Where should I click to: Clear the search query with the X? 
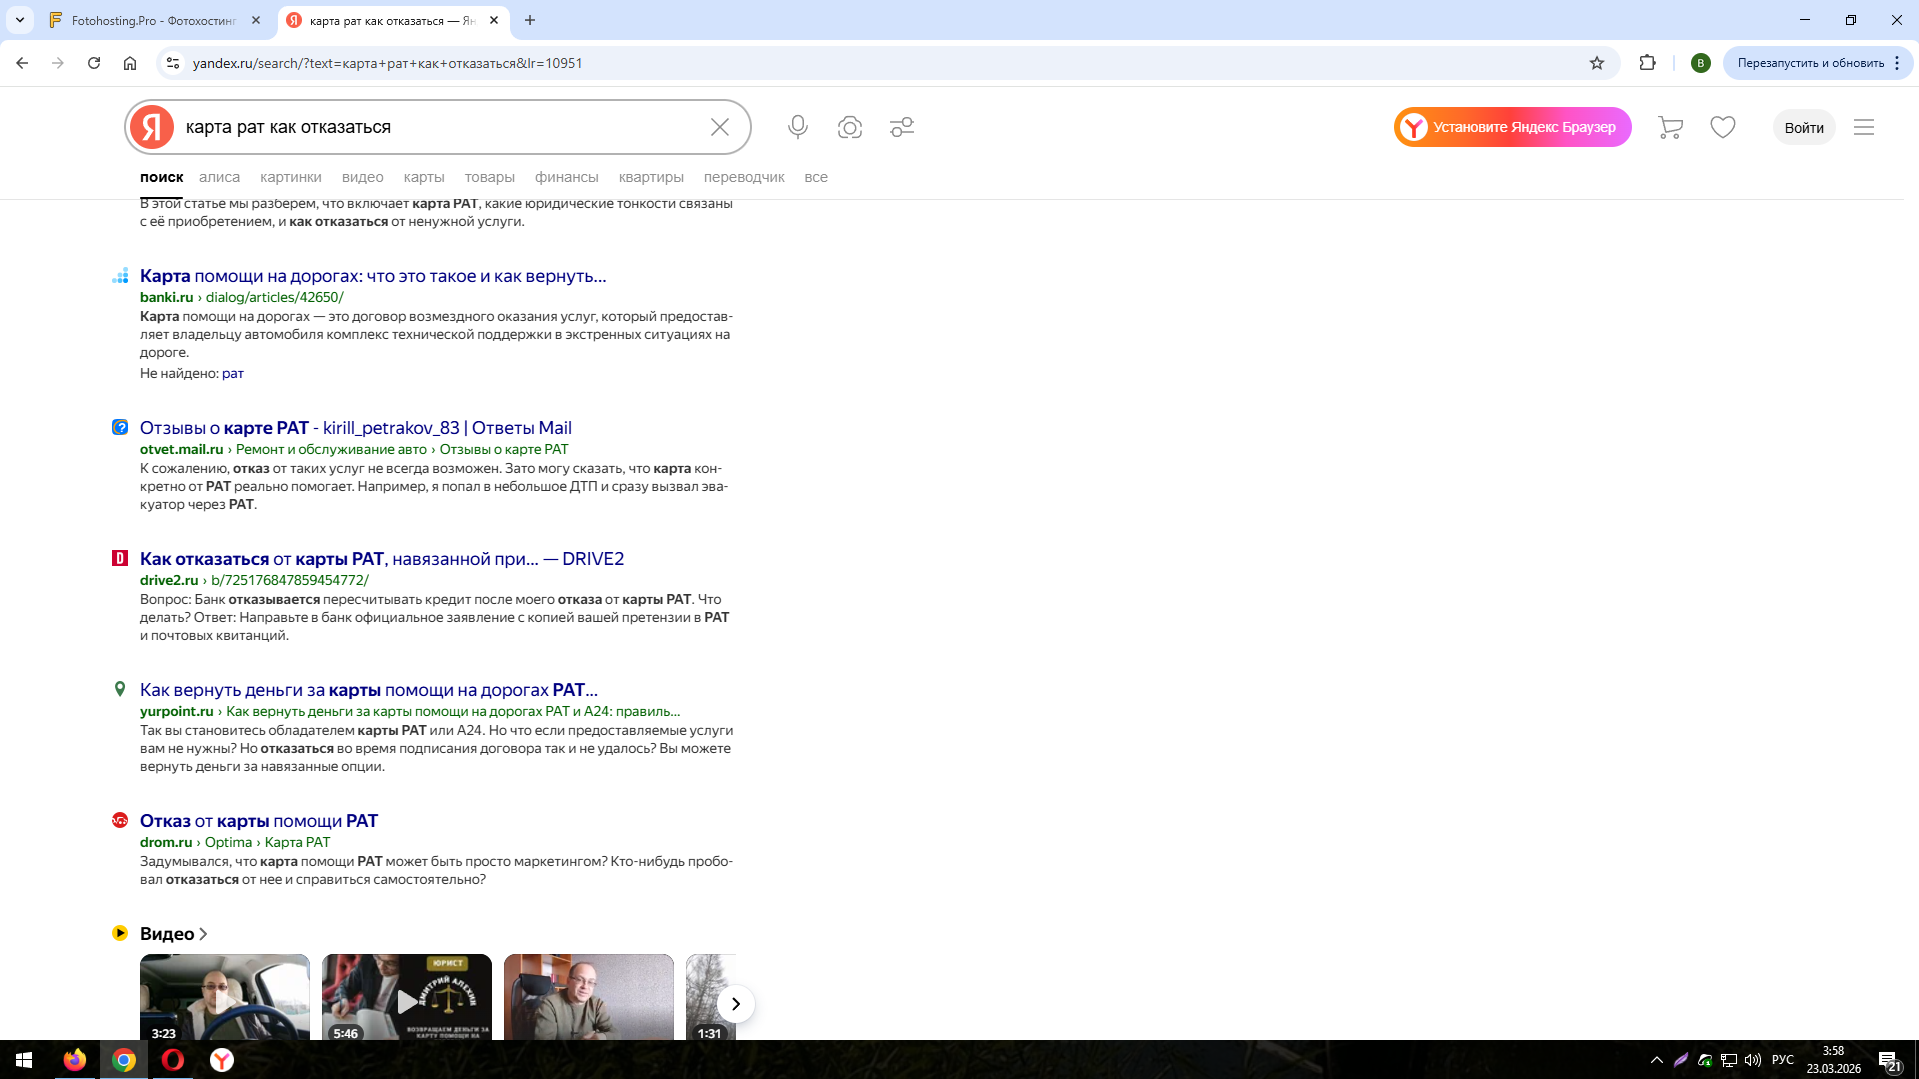click(x=720, y=127)
